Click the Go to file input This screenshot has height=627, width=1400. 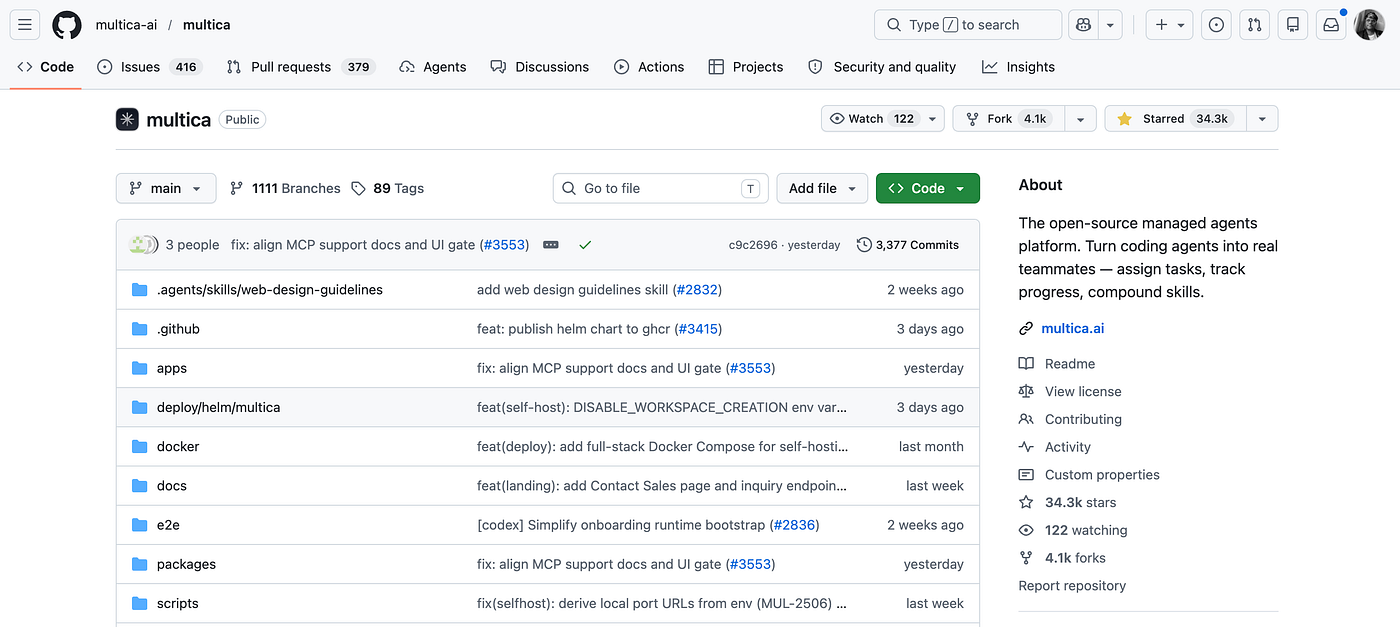tap(660, 188)
